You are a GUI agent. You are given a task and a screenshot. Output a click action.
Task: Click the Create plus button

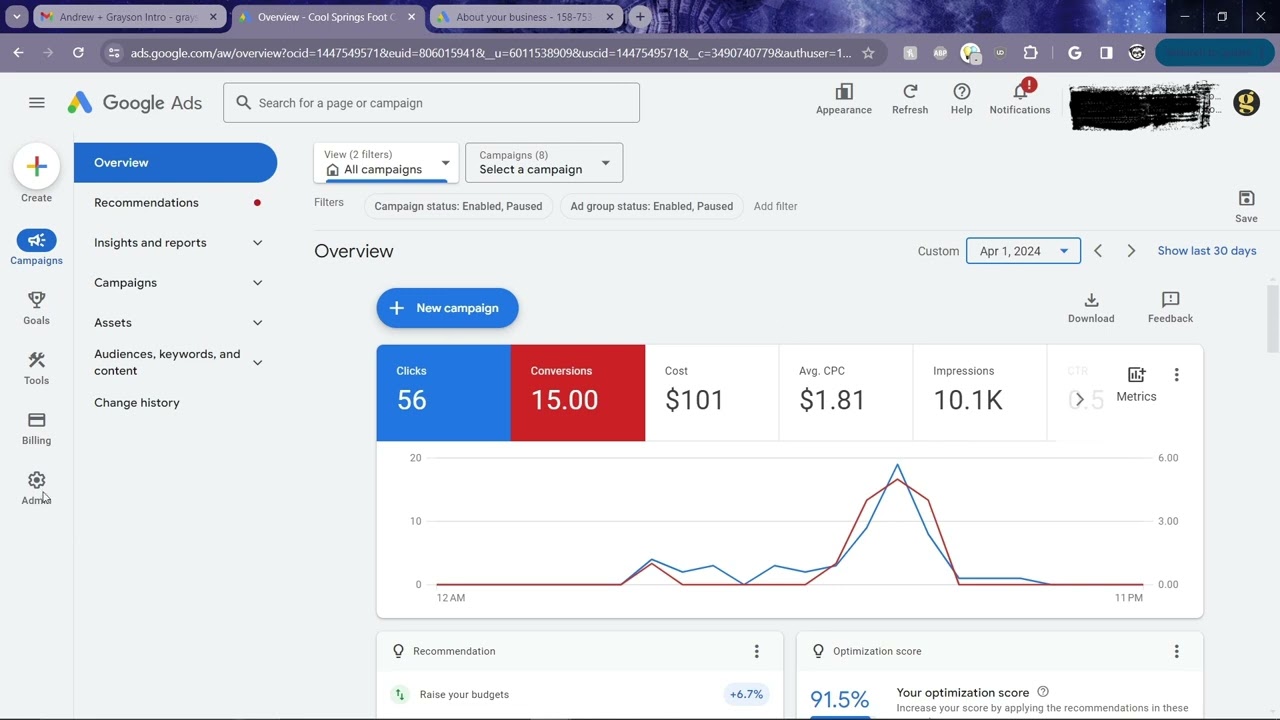click(37, 167)
